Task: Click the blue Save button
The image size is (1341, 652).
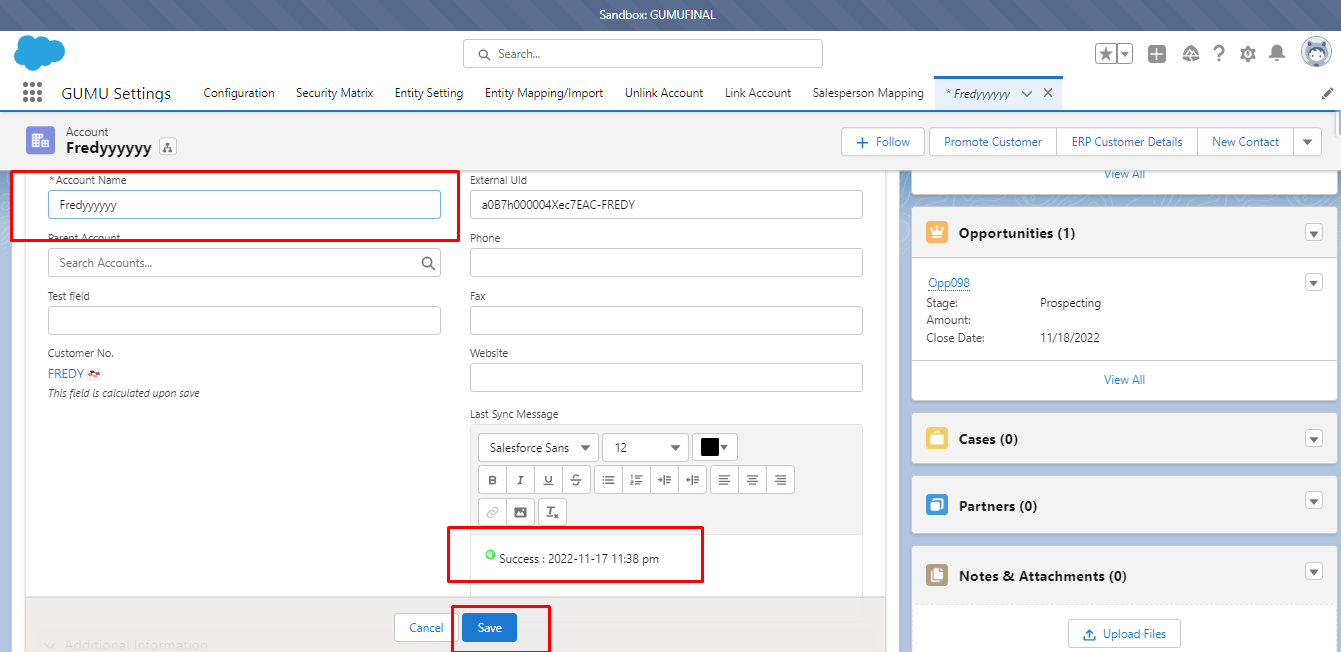Action: [x=489, y=628]
